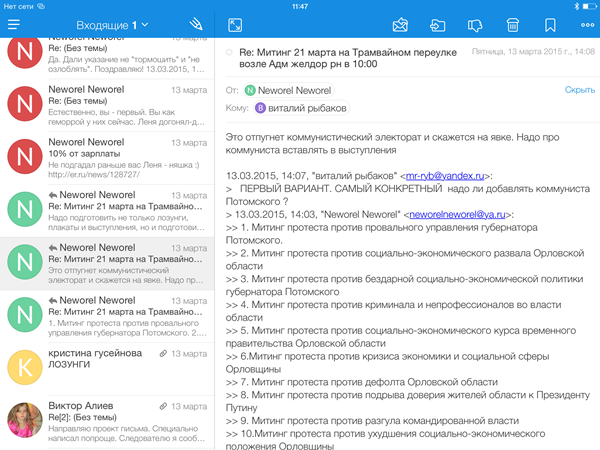This screenshot has height=450, width=600.
Task: Tap quoted line '7. Митинг протеста против дефолта'
Action: tap(362, 382)
